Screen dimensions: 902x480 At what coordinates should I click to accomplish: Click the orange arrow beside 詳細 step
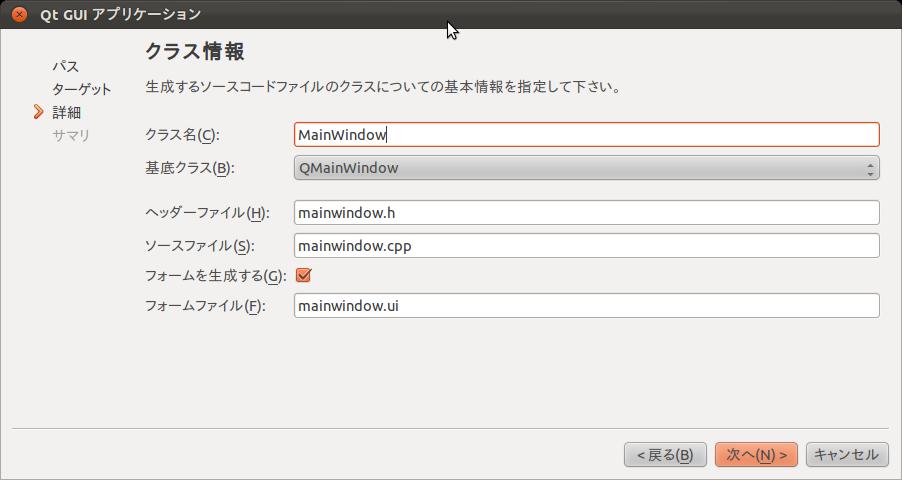tap(39, 112)
